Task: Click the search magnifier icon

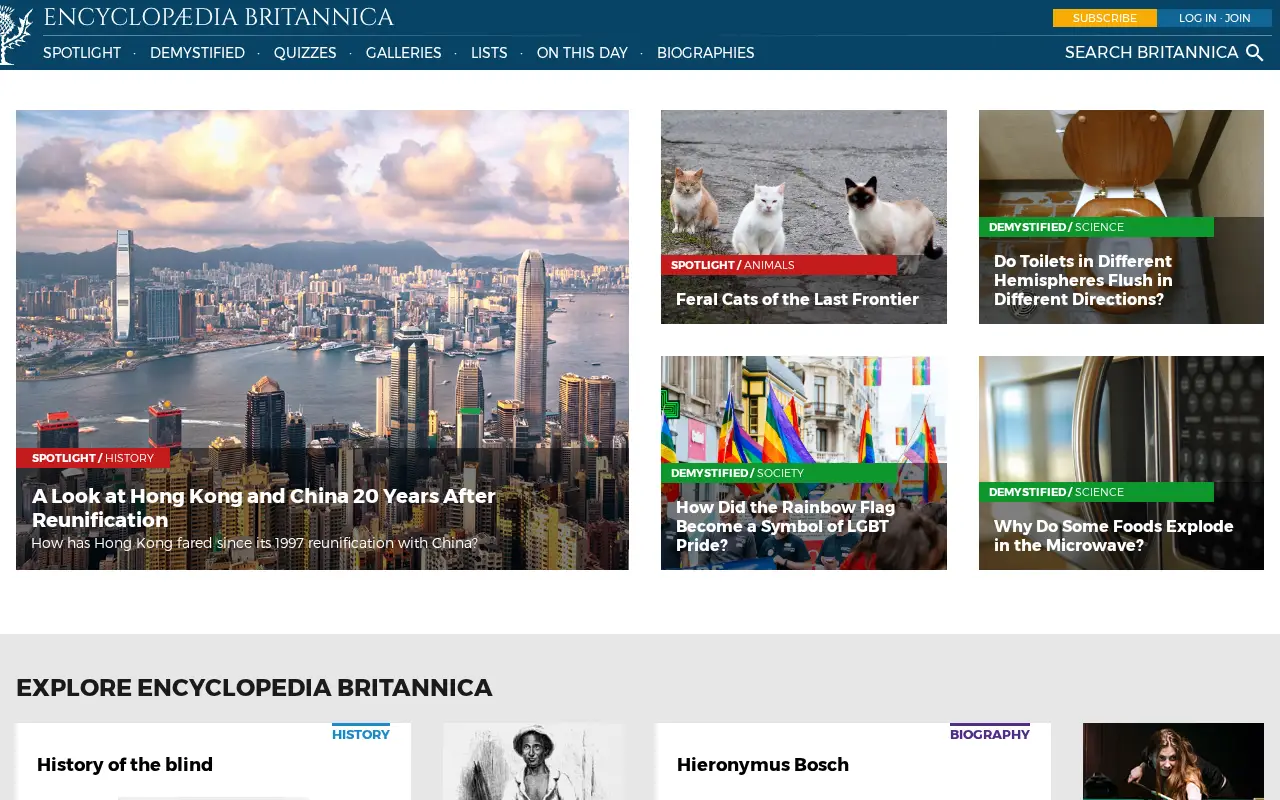Action: [1255, 53]
